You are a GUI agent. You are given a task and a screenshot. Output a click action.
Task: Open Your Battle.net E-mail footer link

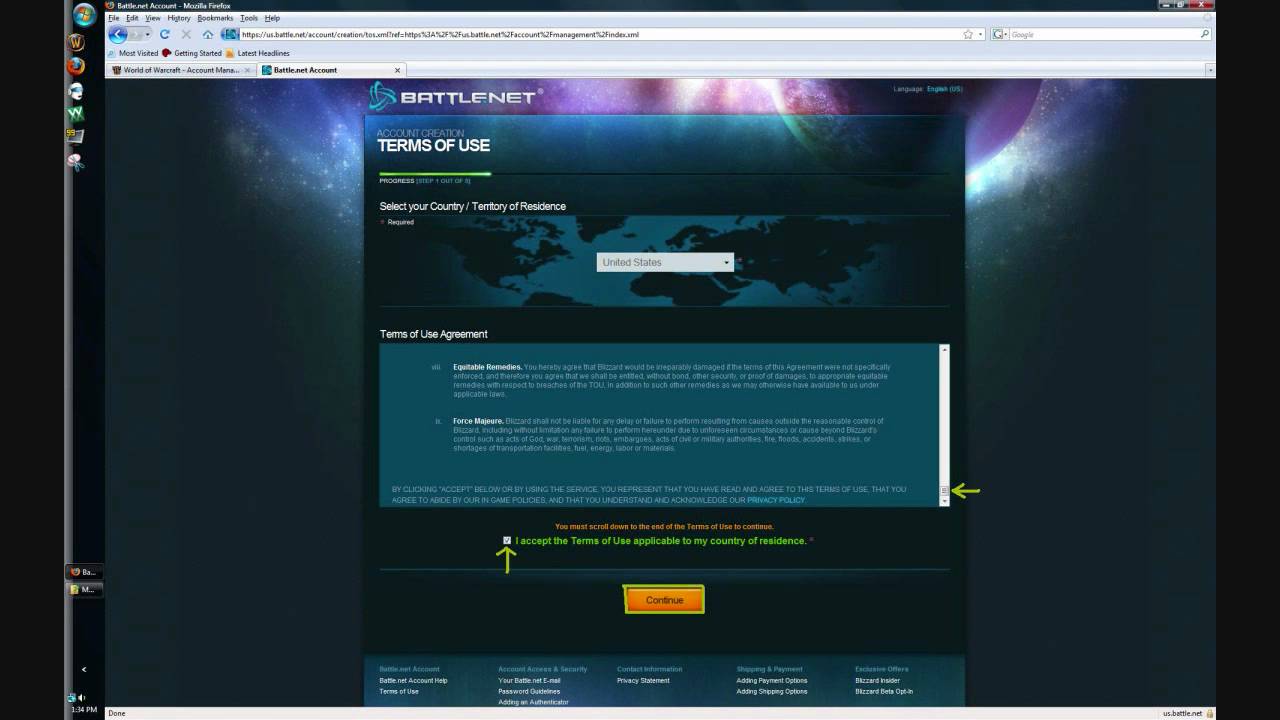529,680
